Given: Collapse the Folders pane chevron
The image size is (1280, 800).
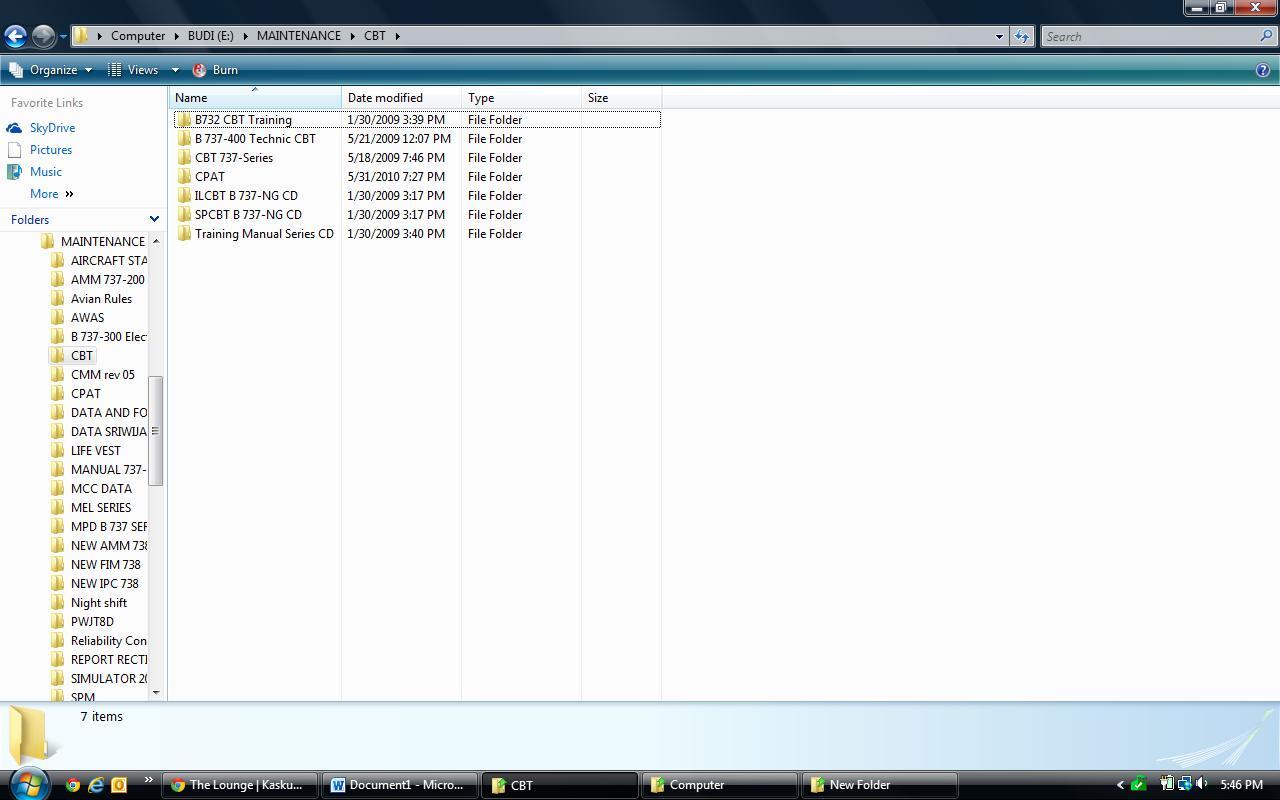Looking at the screenshot, I should point(154,219).
